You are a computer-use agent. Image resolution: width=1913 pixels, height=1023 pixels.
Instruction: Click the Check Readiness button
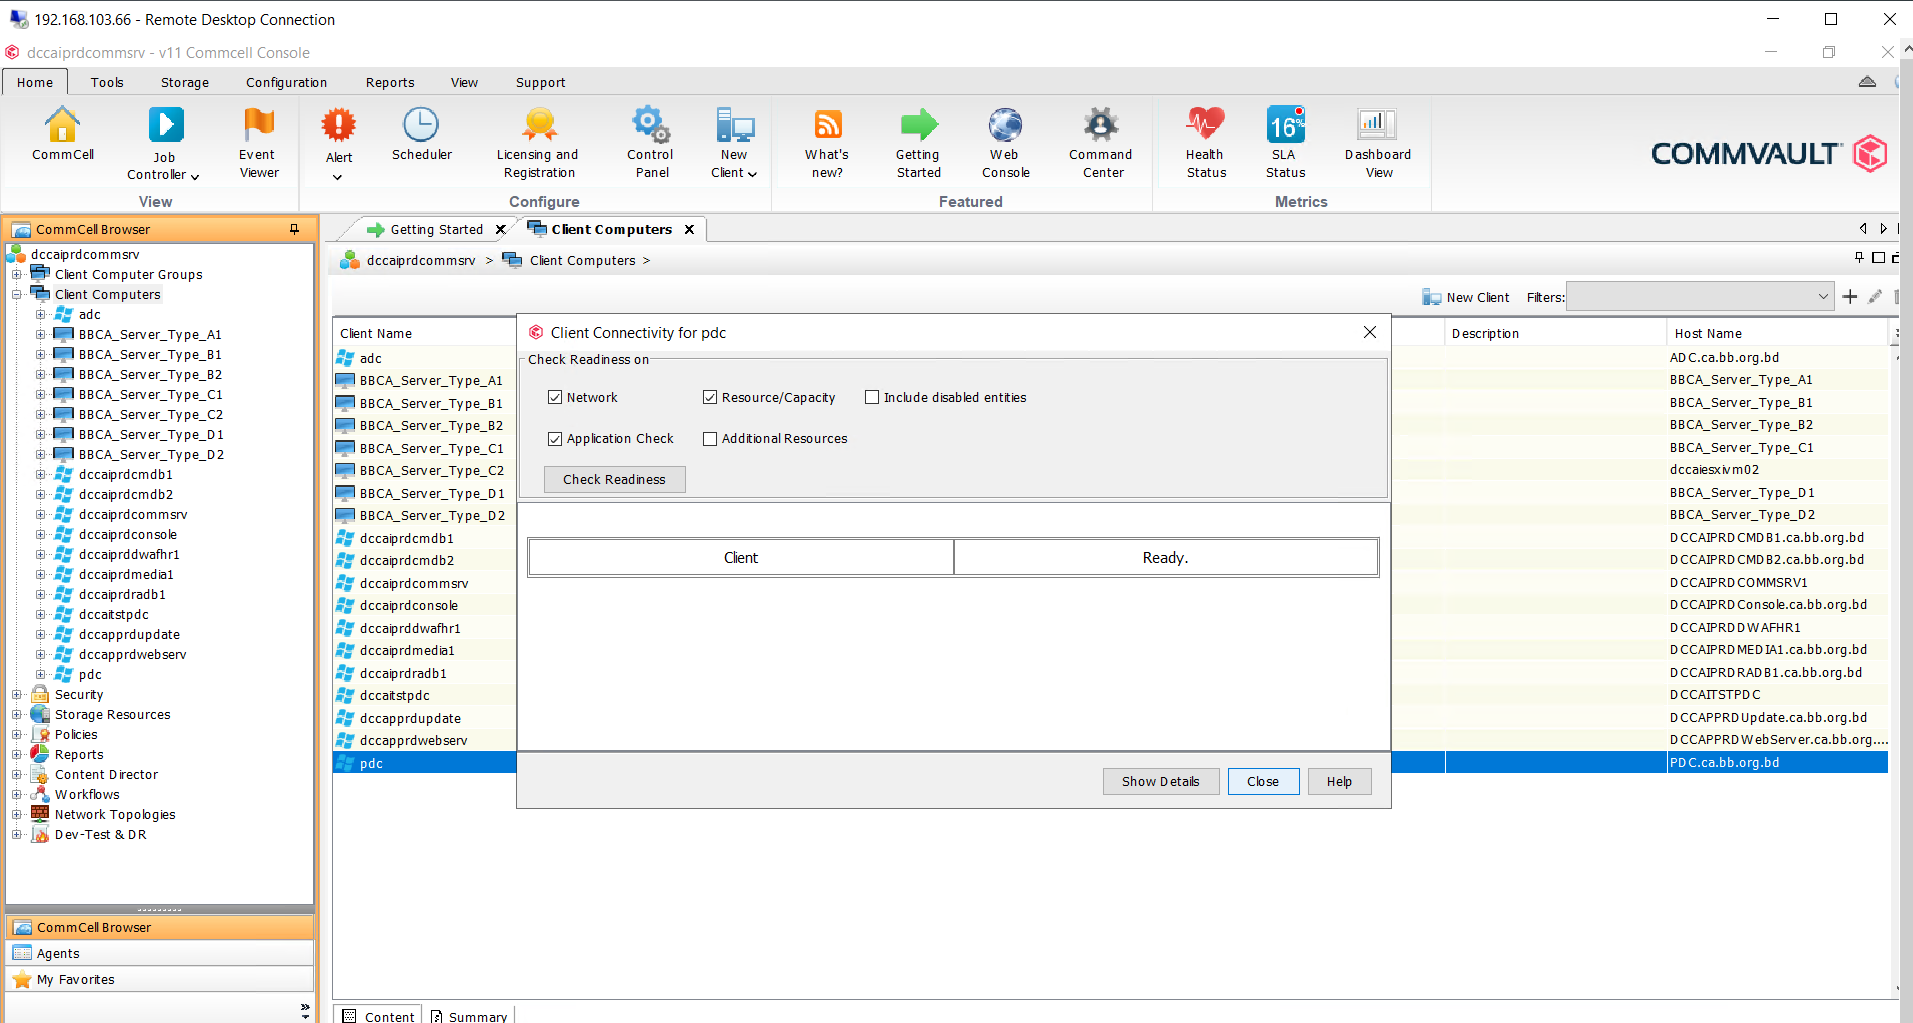(x=614, y=479)
